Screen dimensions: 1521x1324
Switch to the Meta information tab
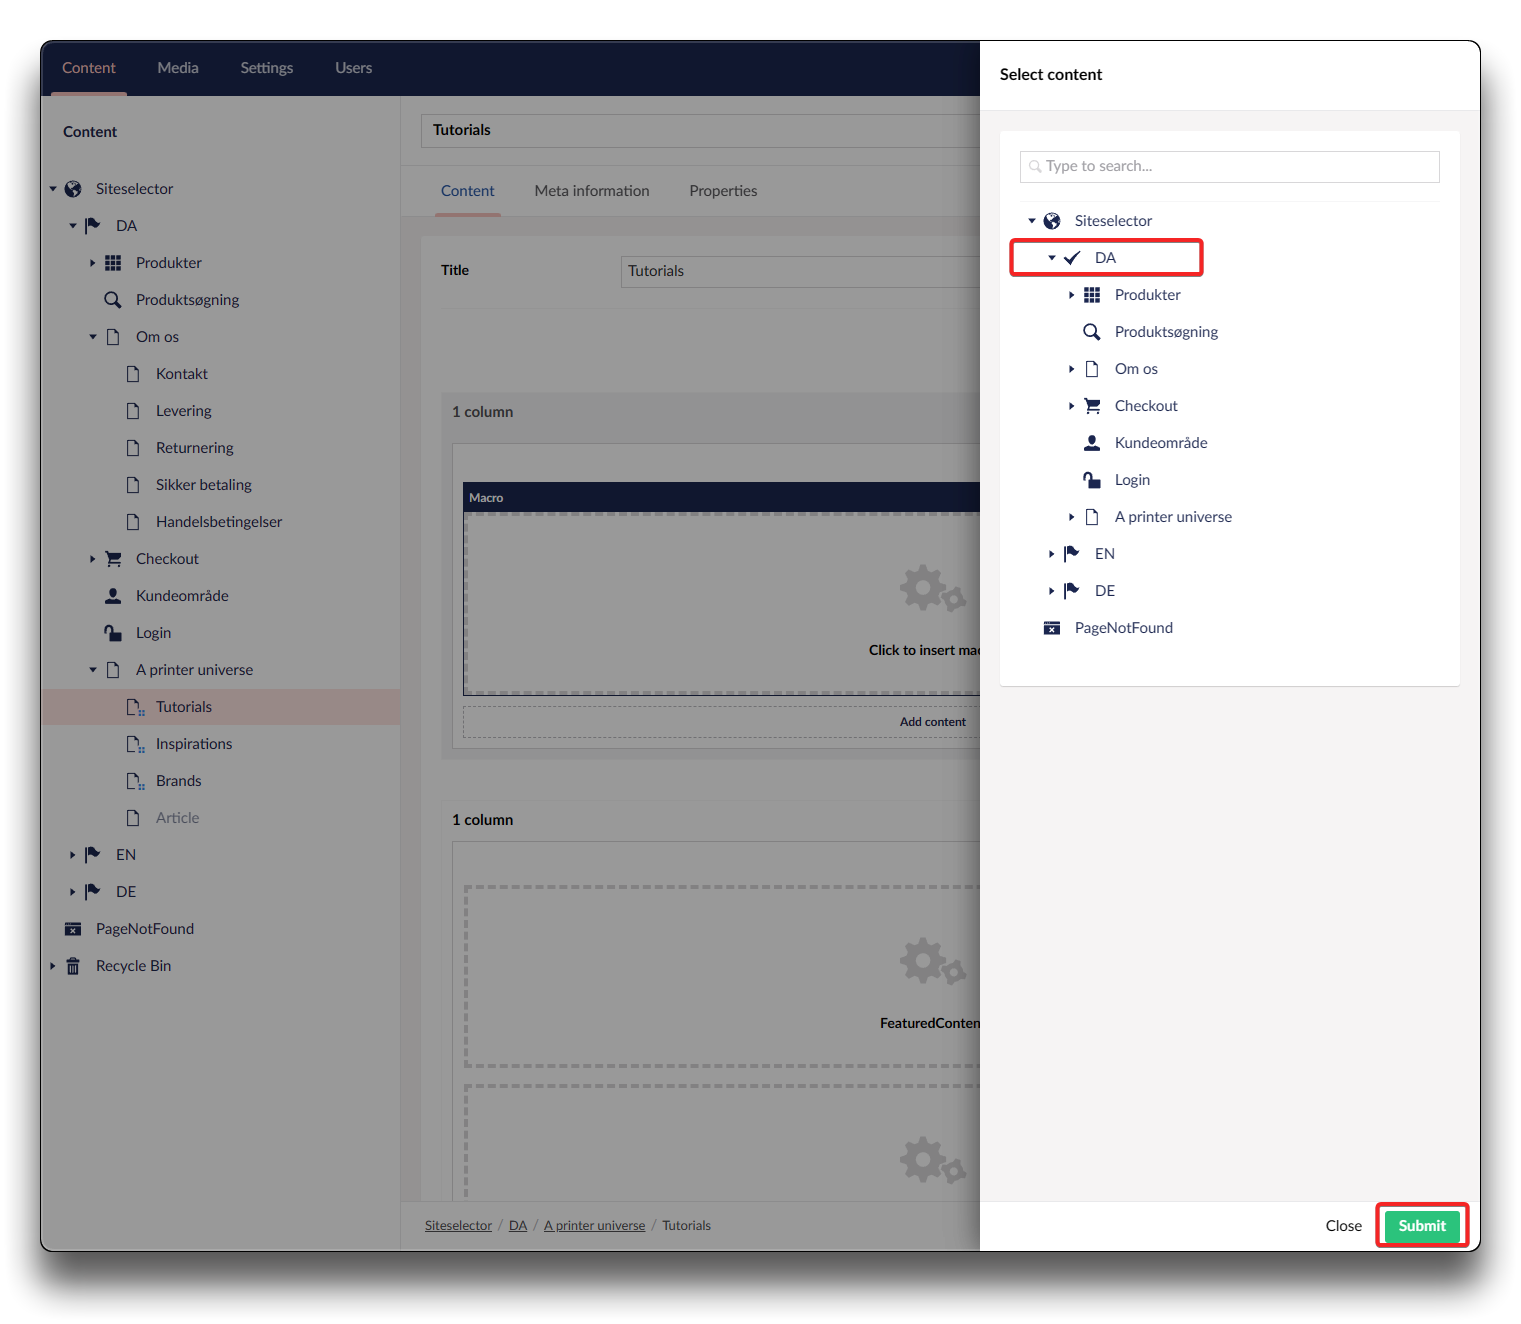pos(592,191)
